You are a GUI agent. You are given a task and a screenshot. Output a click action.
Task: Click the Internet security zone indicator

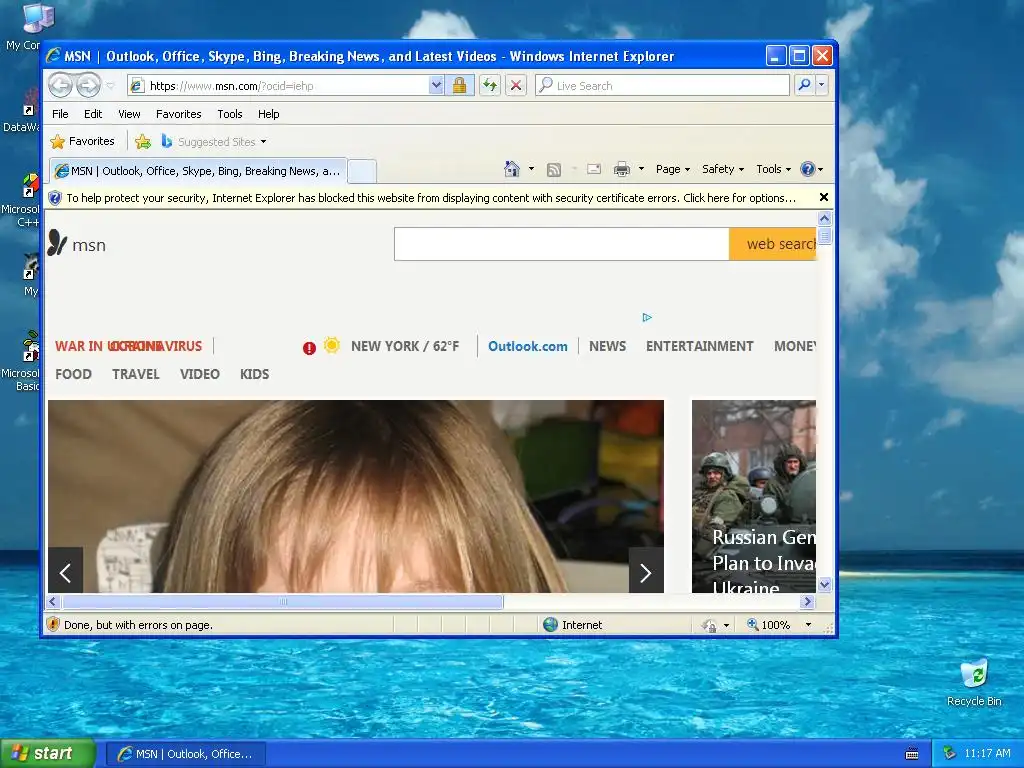(x=573, y=625)
